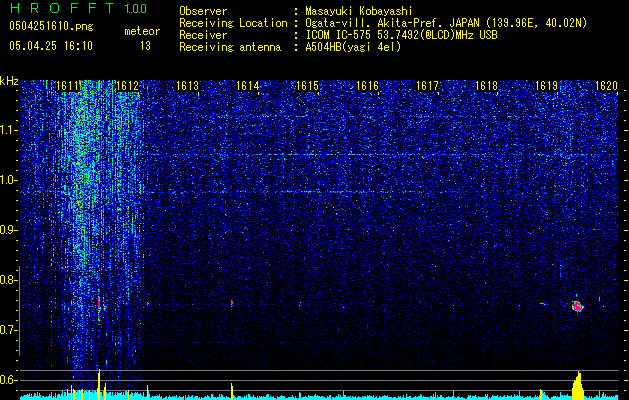The image size is (629, 400).
Task: Click the 0.8 kHz frequency label
Action: (x=9, y=280)
